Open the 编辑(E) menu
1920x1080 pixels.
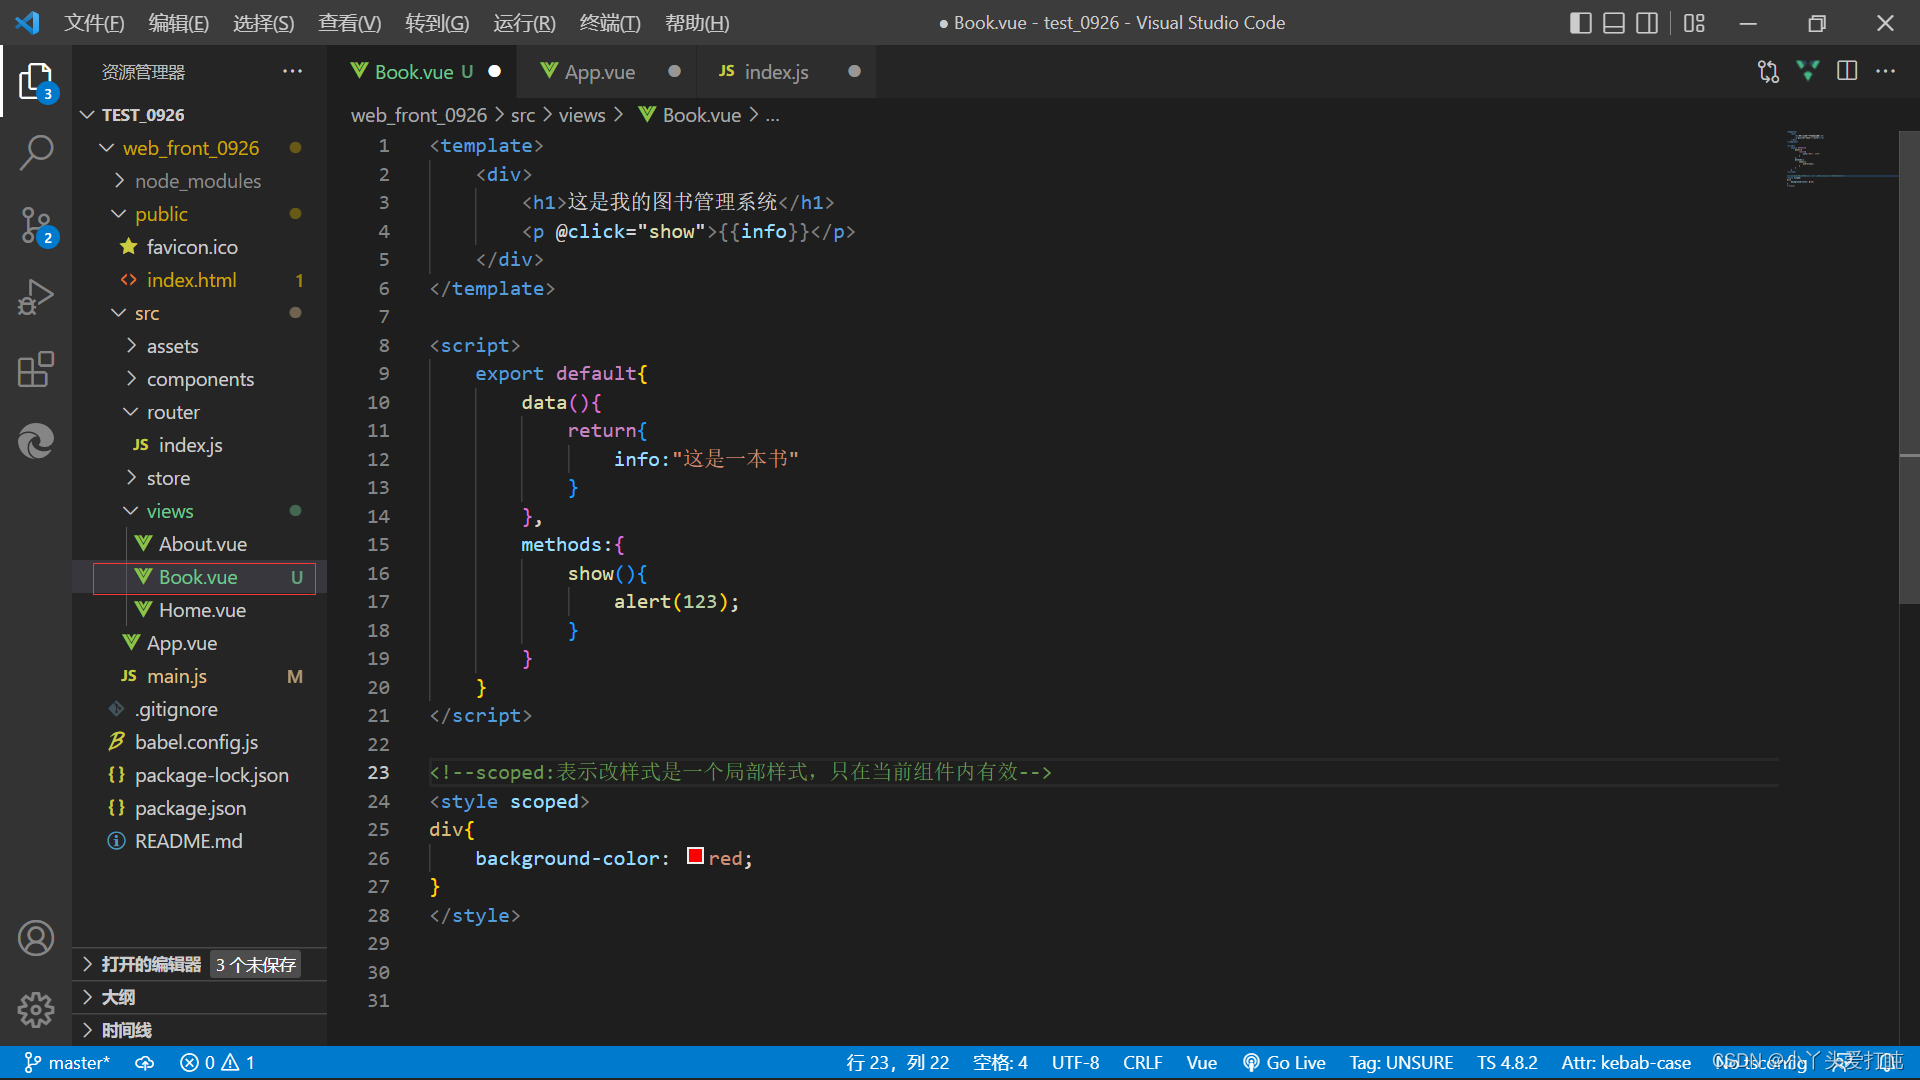179,22
